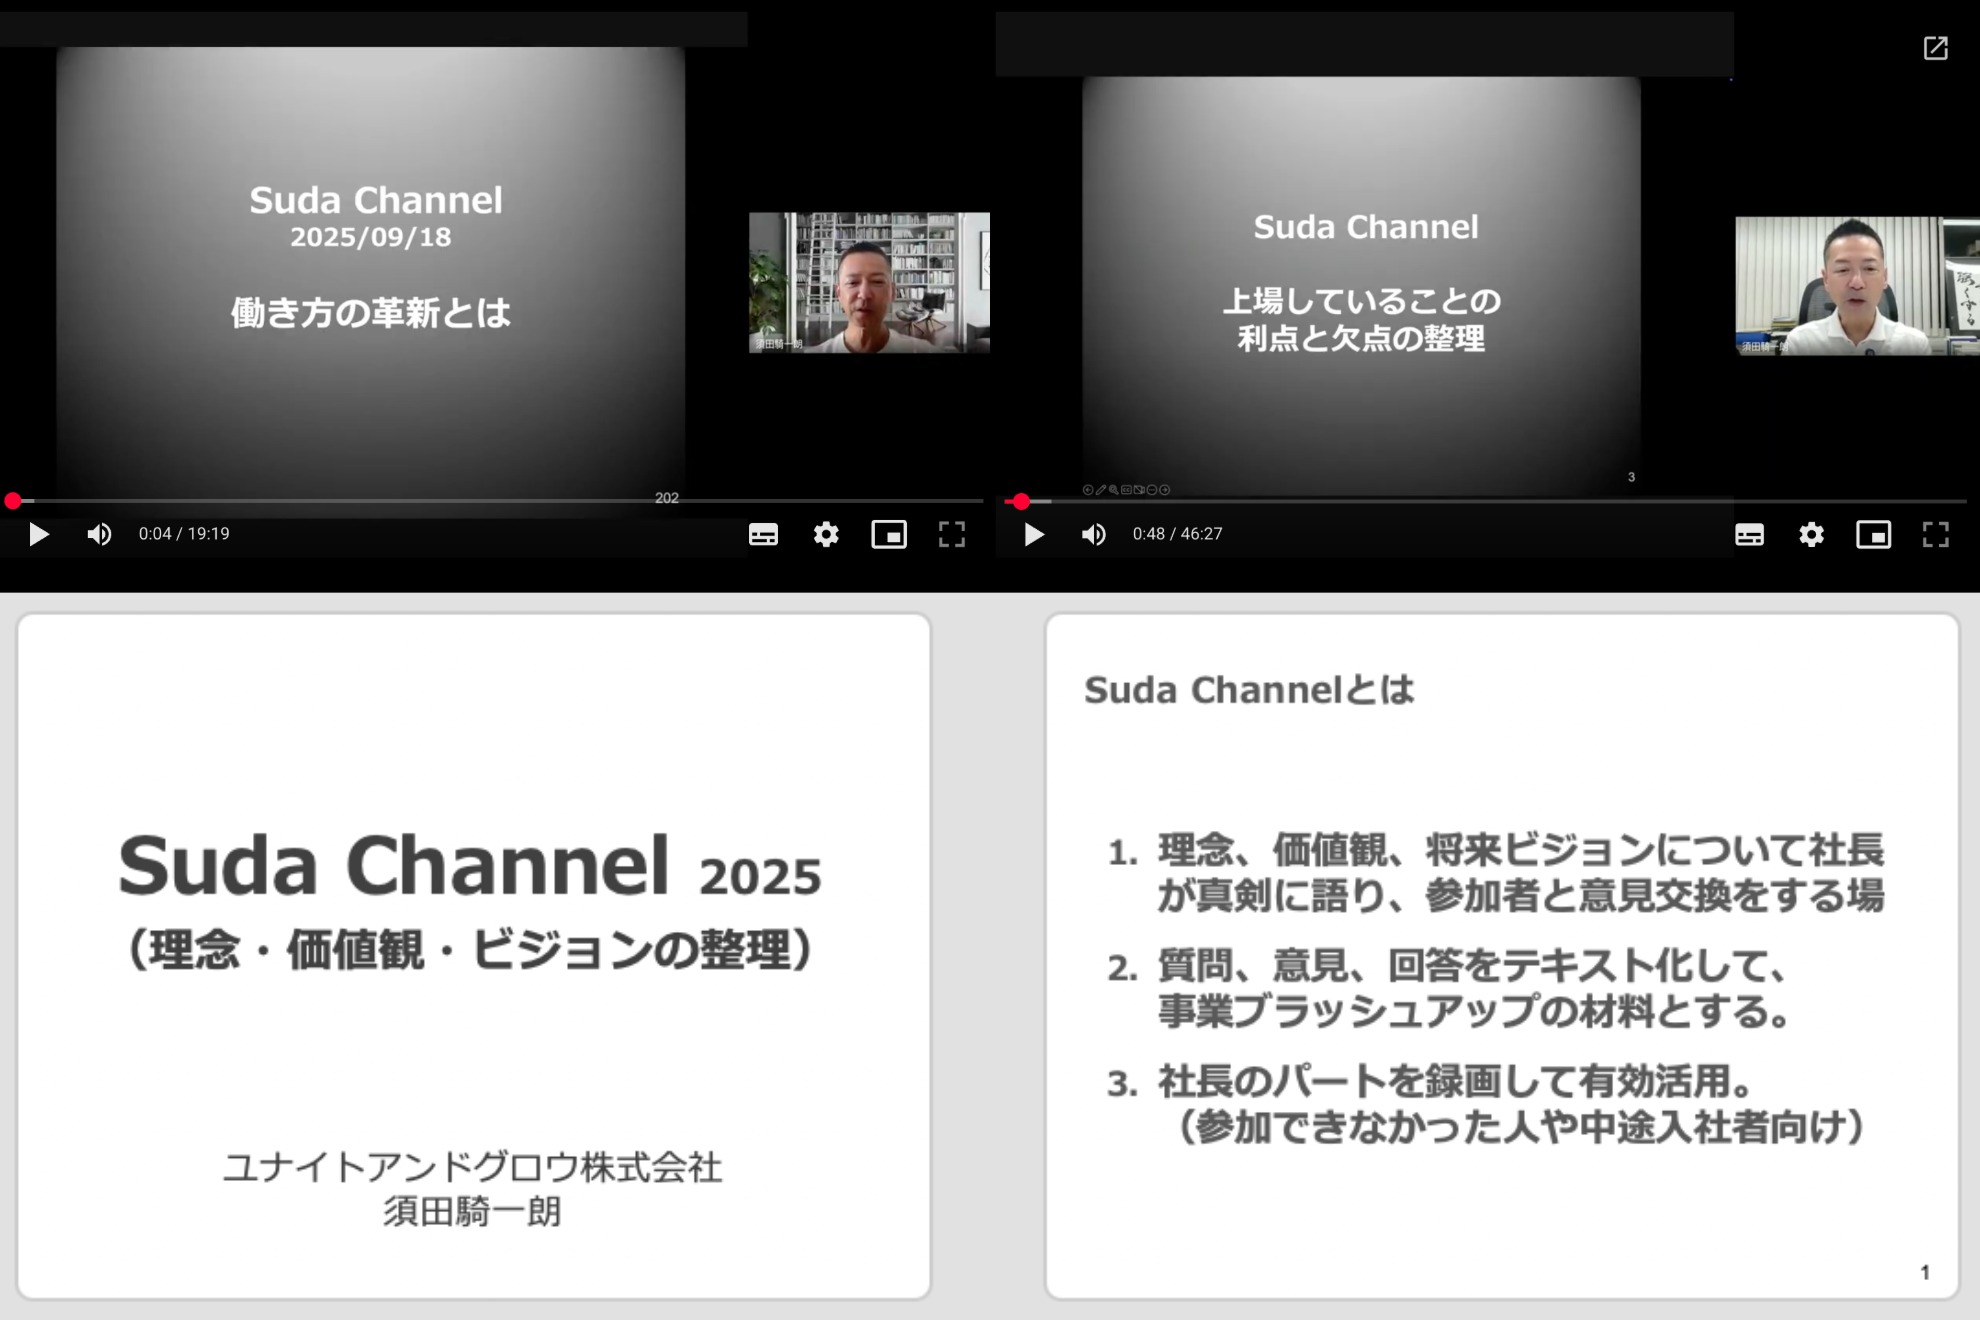Click the Suda Channelとは slide

point(1501,956)
